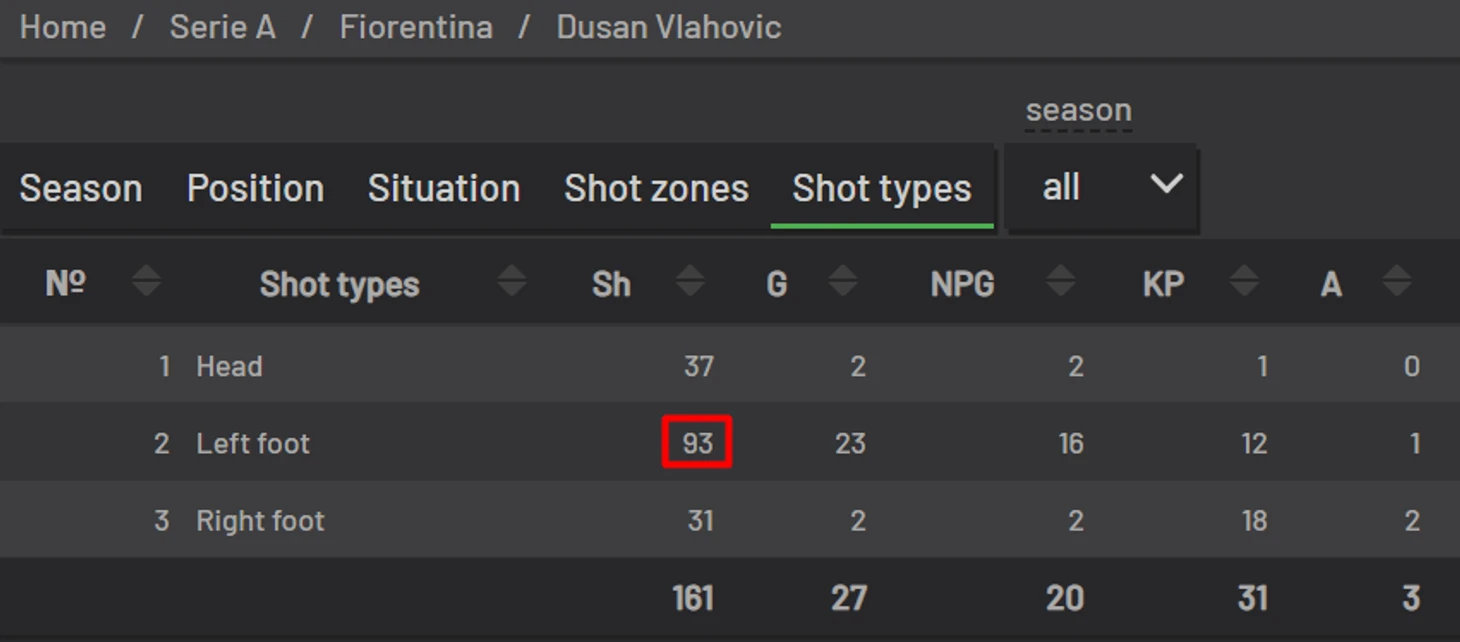Viewport: 1460px width, 642px height.
Task: Sort table by G column arrows
Action: [843, 283]
